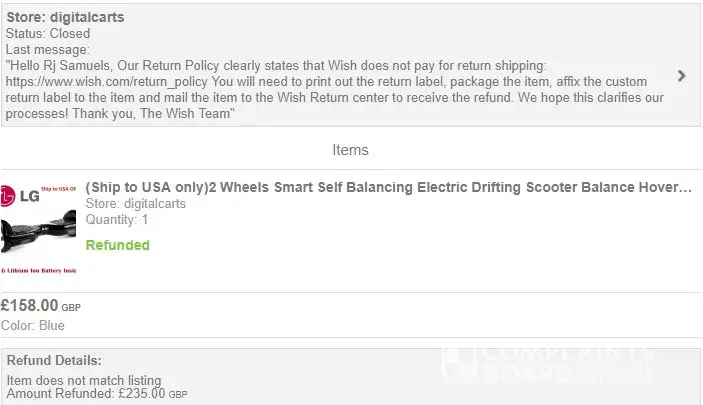Image resolution: width=703 pixels, height=405 pixels.
Task: Click the "Items" section heading
Action: (350, 150)
